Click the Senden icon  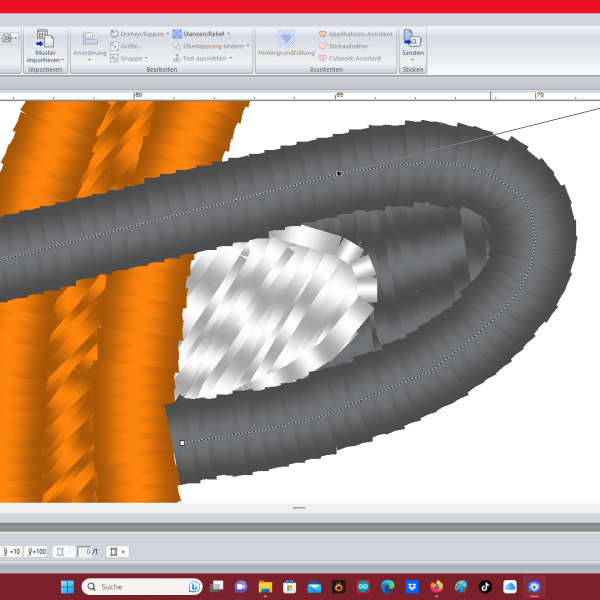click(411, 38)
